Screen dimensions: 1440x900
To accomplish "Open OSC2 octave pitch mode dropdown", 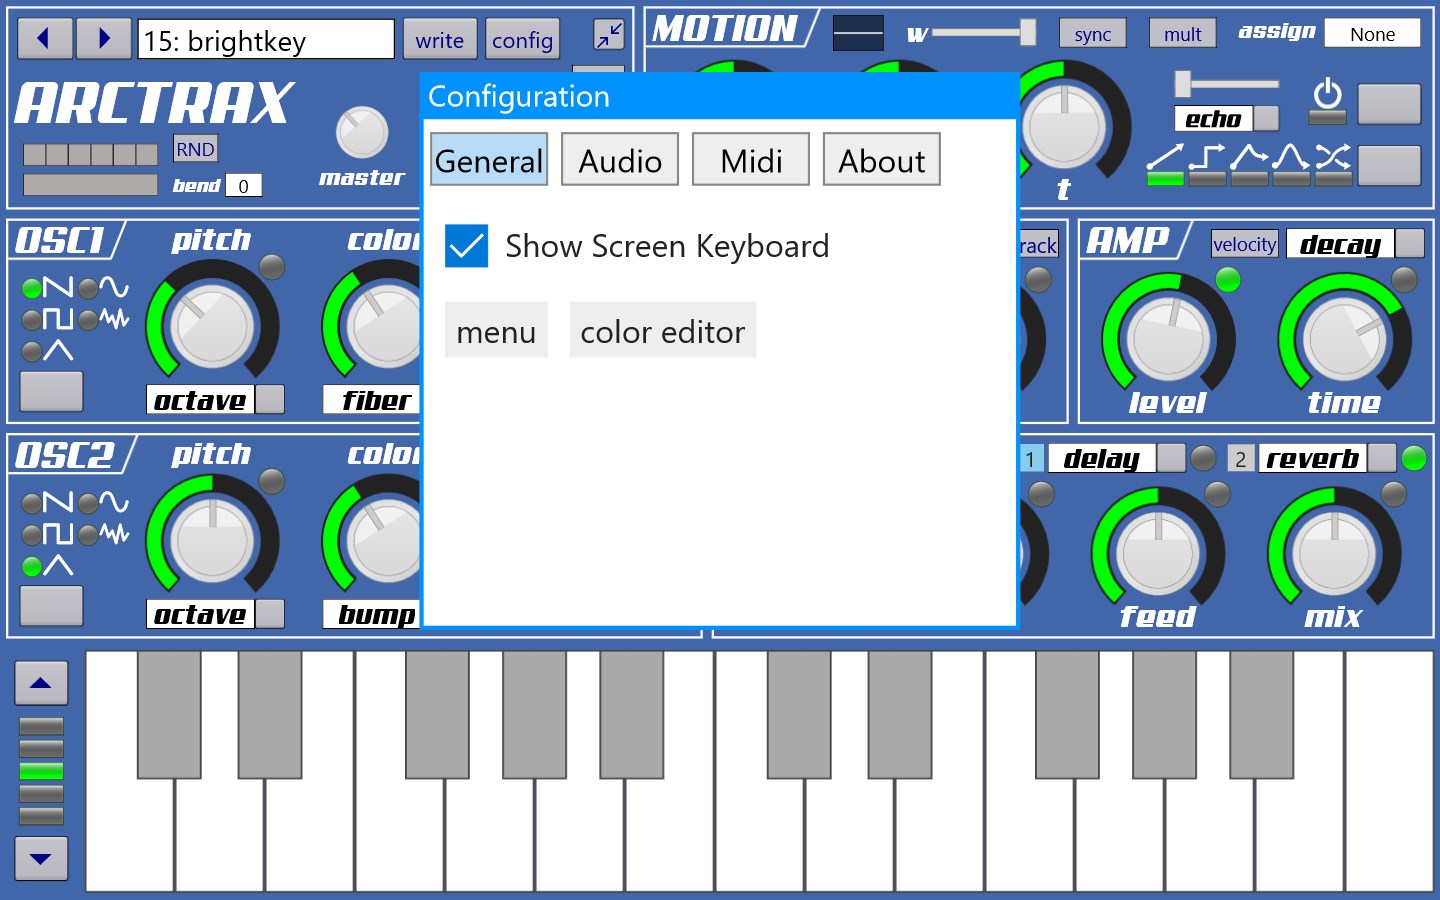I will pos(216,614).
